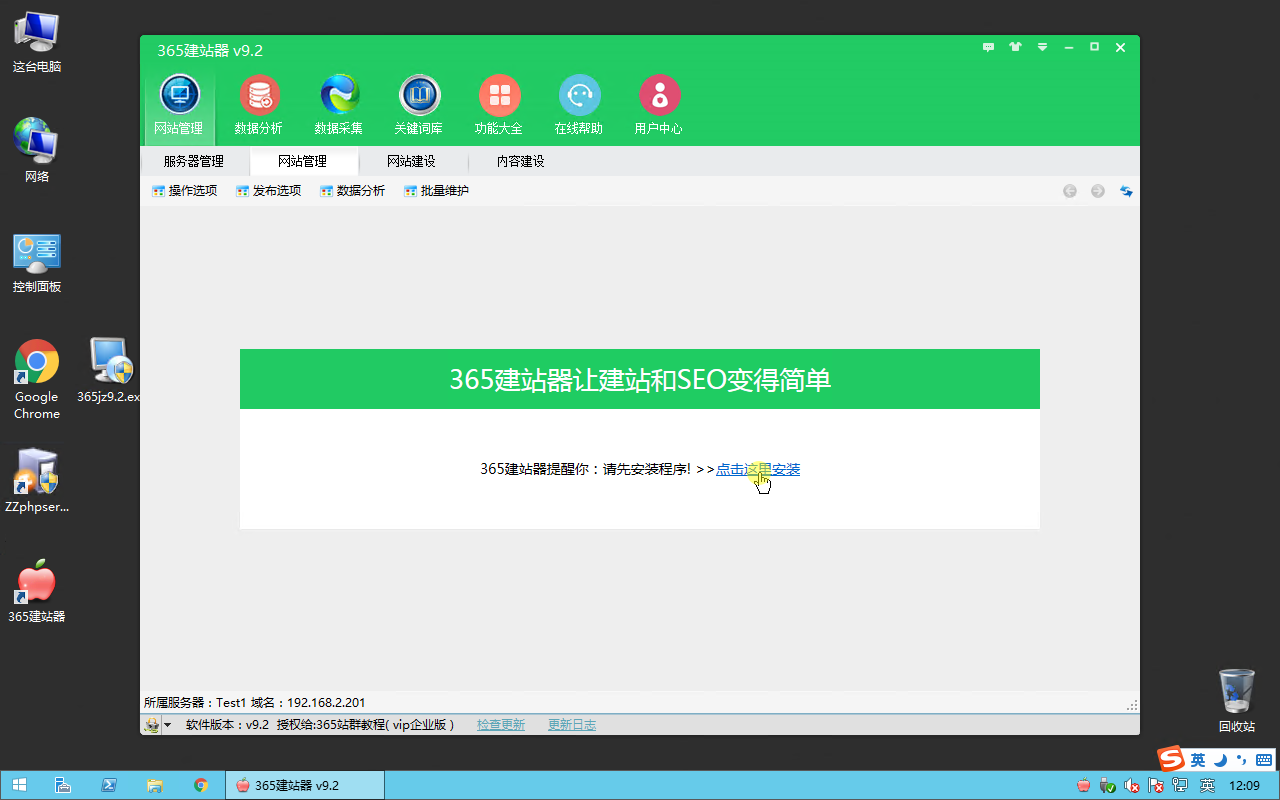Click the blue refresh arrows icon

coord(1126,191)
